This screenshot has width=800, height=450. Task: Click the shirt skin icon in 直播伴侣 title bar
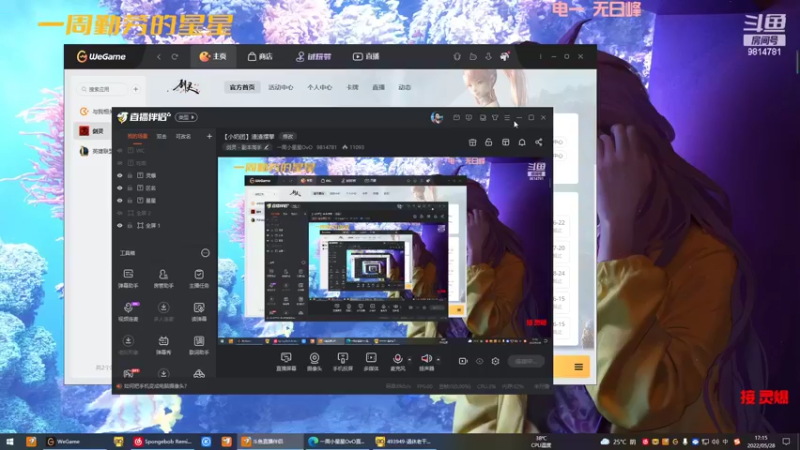[x=495, y=117]
